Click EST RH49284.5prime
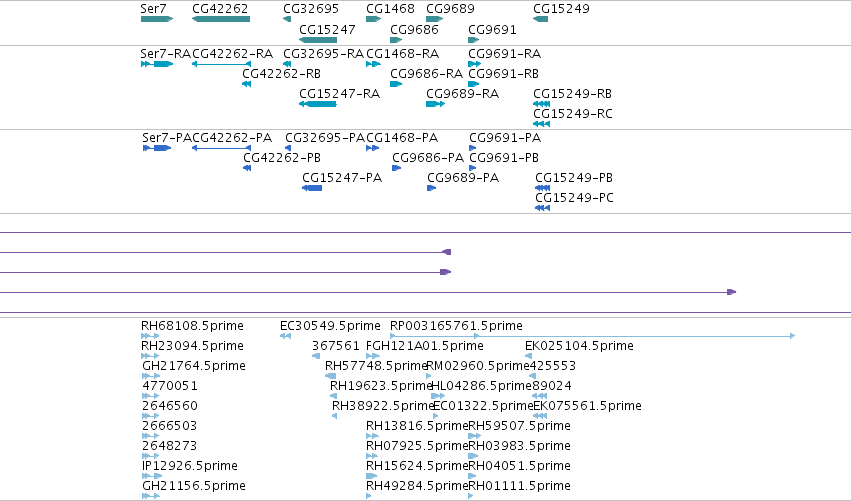The height and width of the screenshot is (501, 851). tap(369, 496)
